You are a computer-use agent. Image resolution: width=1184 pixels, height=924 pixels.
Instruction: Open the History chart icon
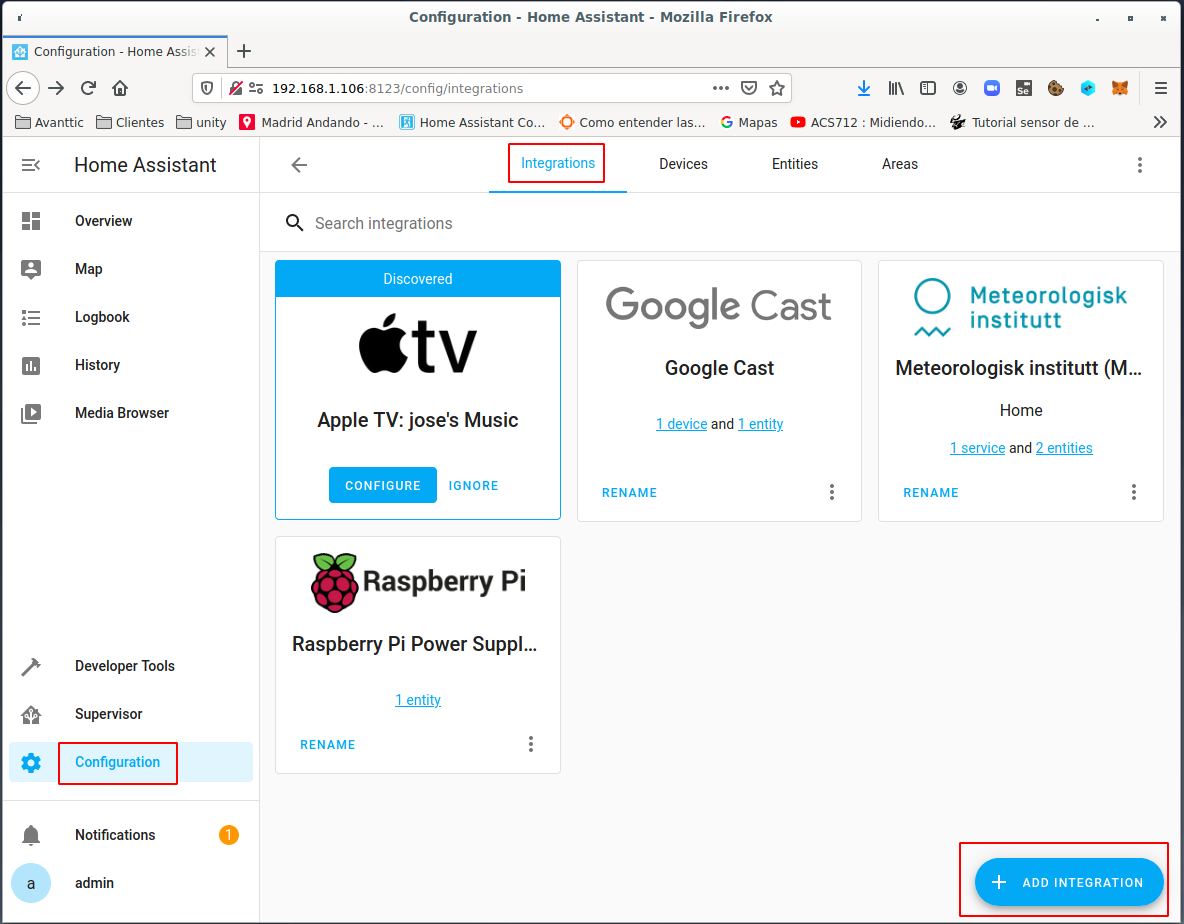[31, 365]
